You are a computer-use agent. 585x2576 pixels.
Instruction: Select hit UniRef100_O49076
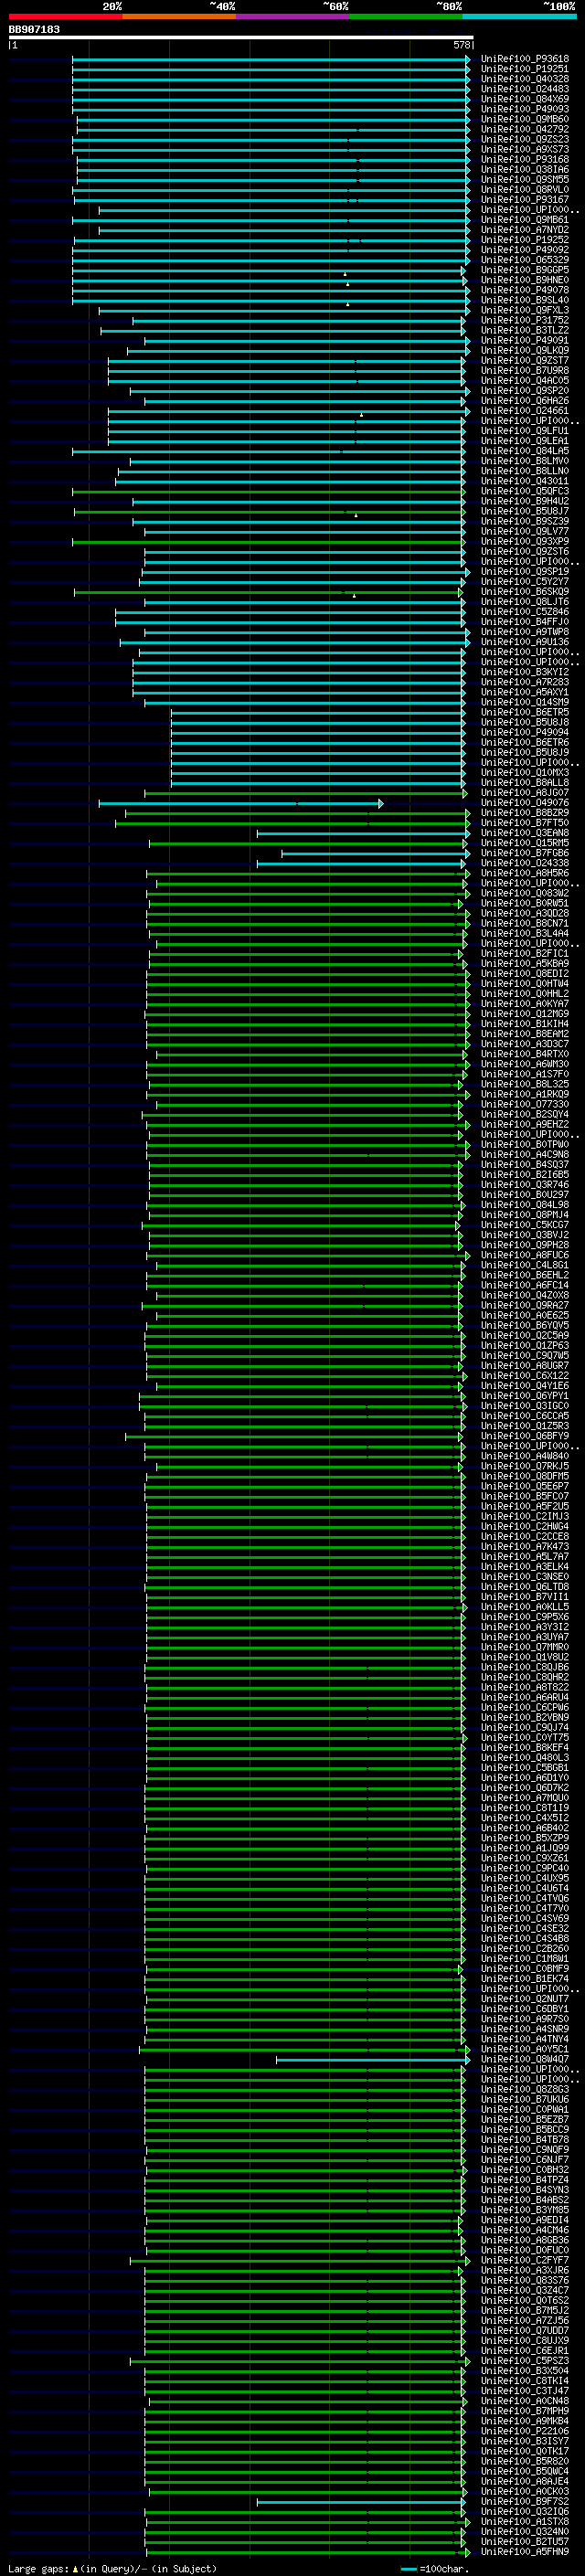525,803
